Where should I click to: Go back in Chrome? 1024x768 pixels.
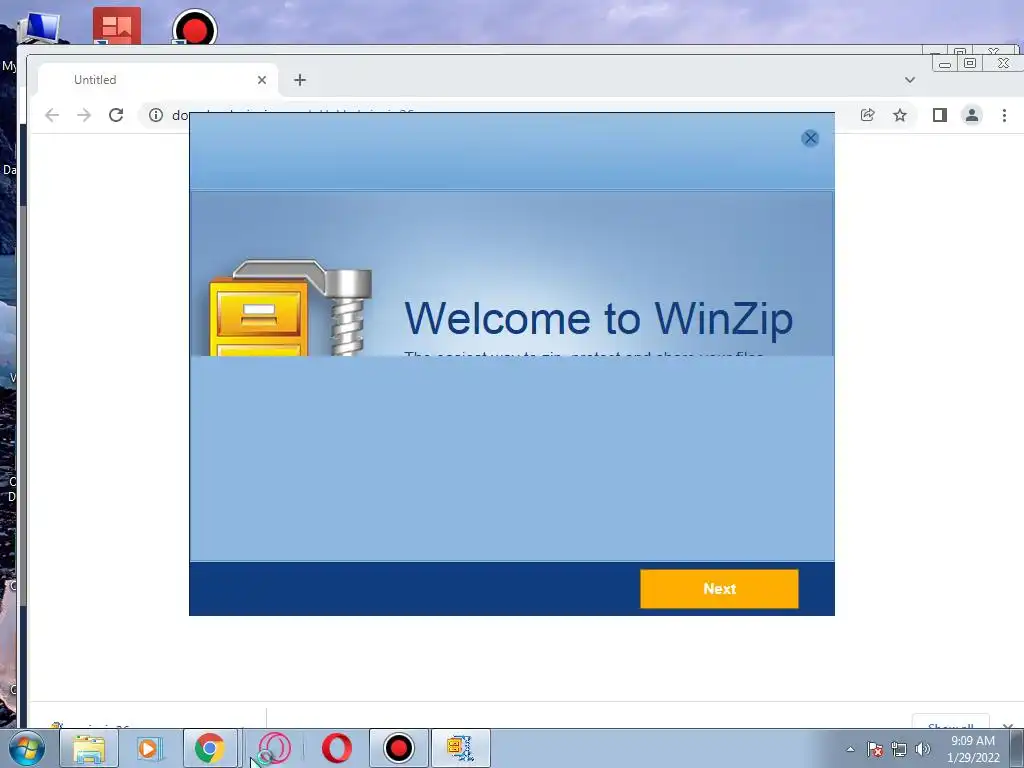[x=52, y=115]
